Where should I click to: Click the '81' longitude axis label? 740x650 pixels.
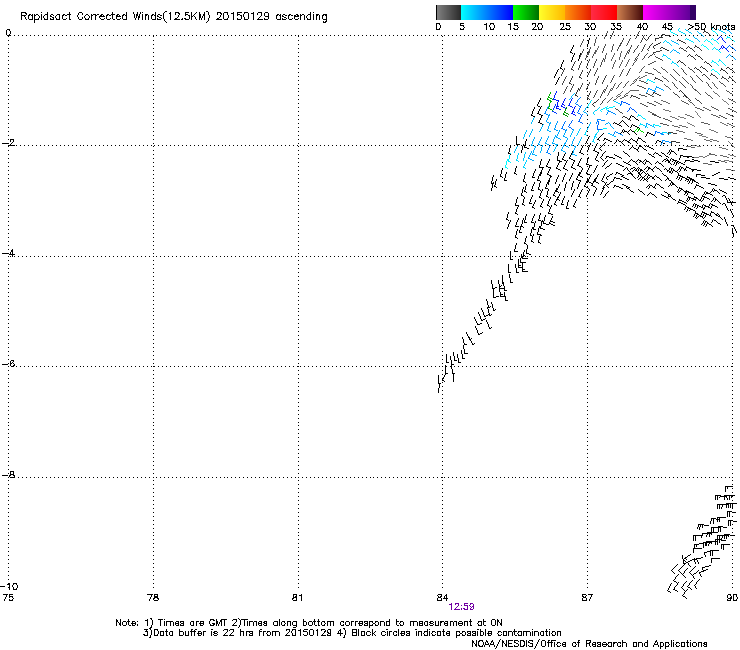coord(297,597)
